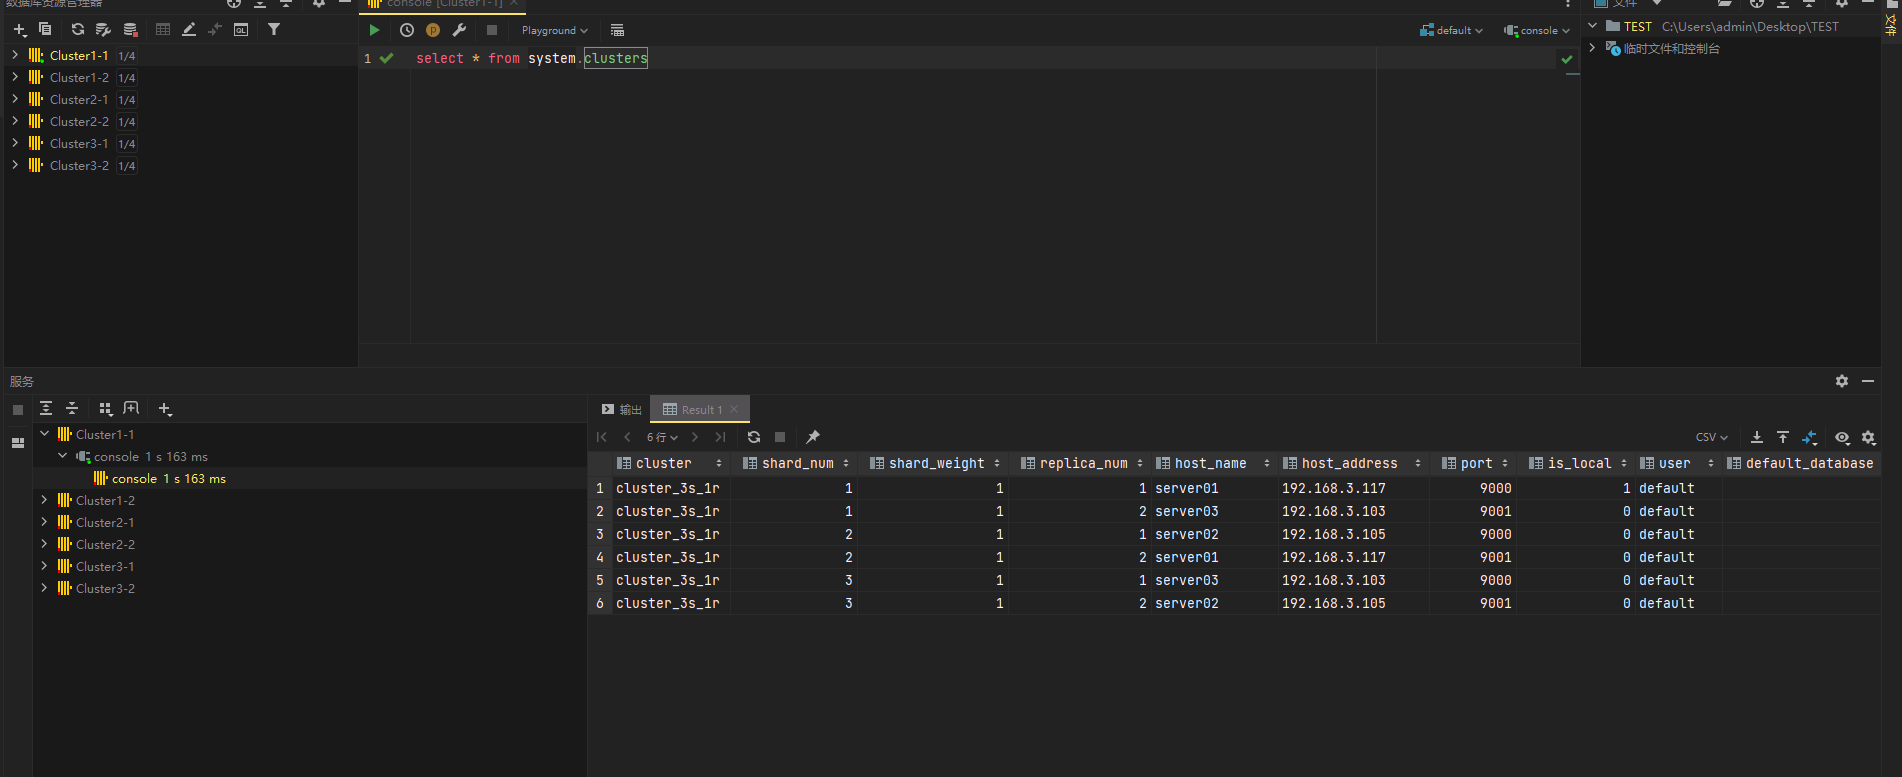Click the green check inspection status in editor

1567,59
